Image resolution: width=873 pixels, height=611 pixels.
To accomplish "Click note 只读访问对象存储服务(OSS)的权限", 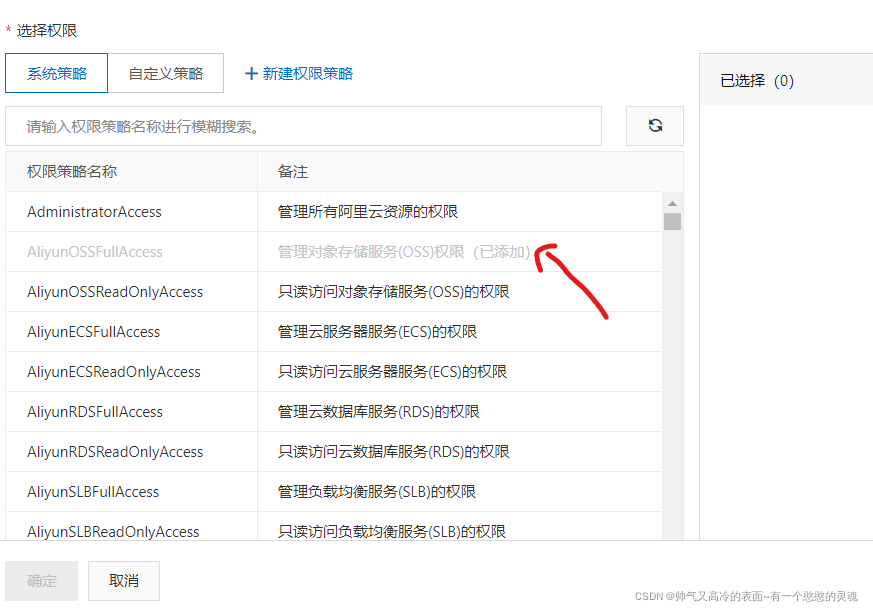I will [x=394, y=292].
